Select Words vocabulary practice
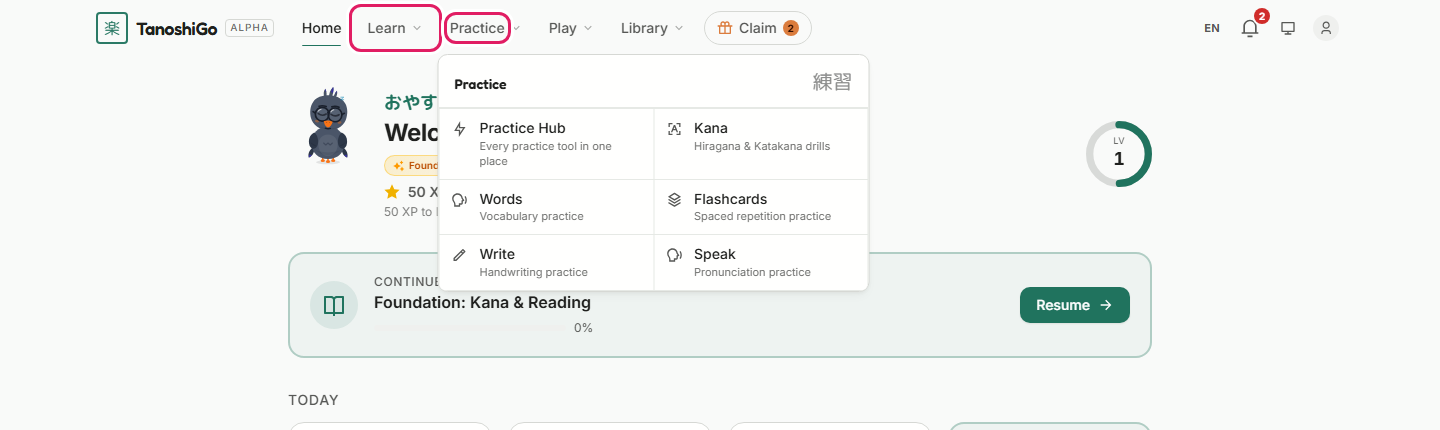This screenshot has width=1440, height=430. [x=546, y=207]
